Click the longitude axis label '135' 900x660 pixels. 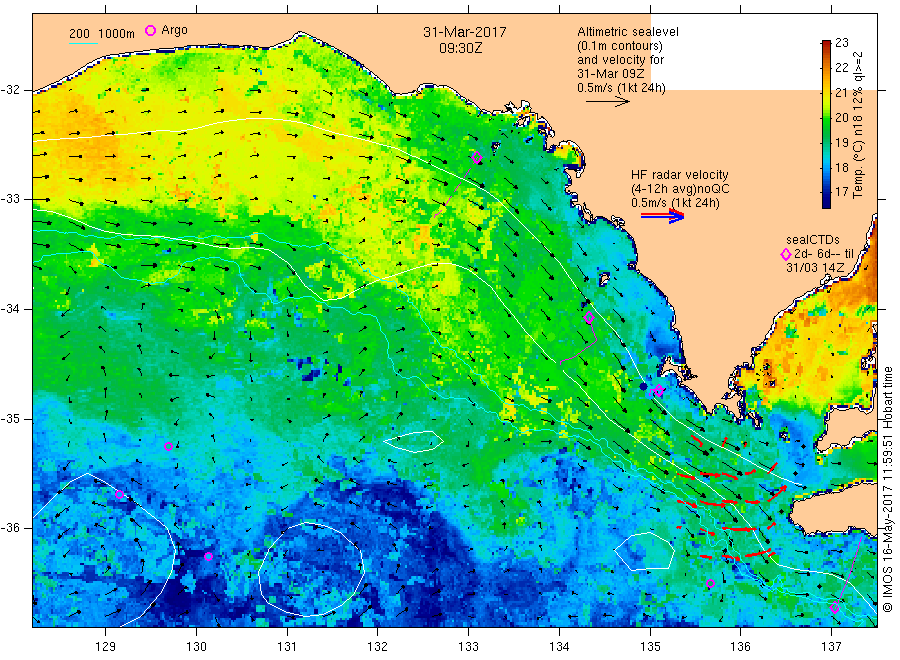click(x=650, y=647)
